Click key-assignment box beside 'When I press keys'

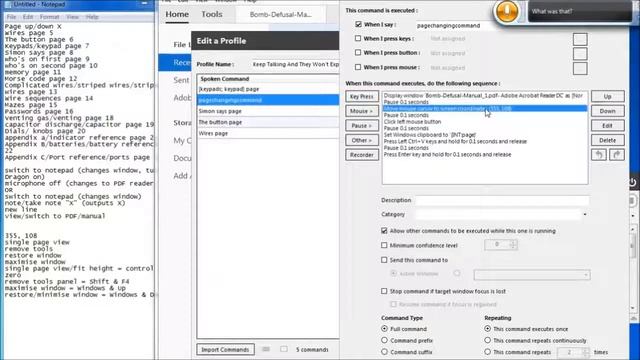click(580, 39)
